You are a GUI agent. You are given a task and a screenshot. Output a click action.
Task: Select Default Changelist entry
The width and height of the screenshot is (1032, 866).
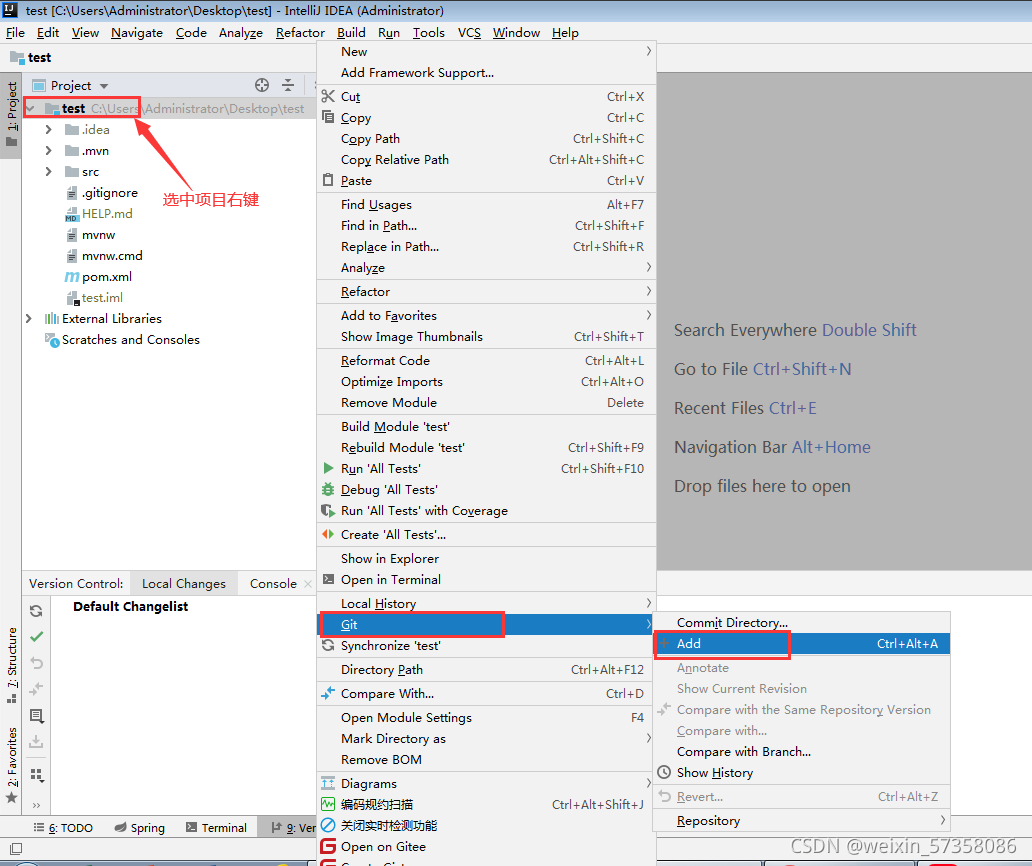click(130, 607)
